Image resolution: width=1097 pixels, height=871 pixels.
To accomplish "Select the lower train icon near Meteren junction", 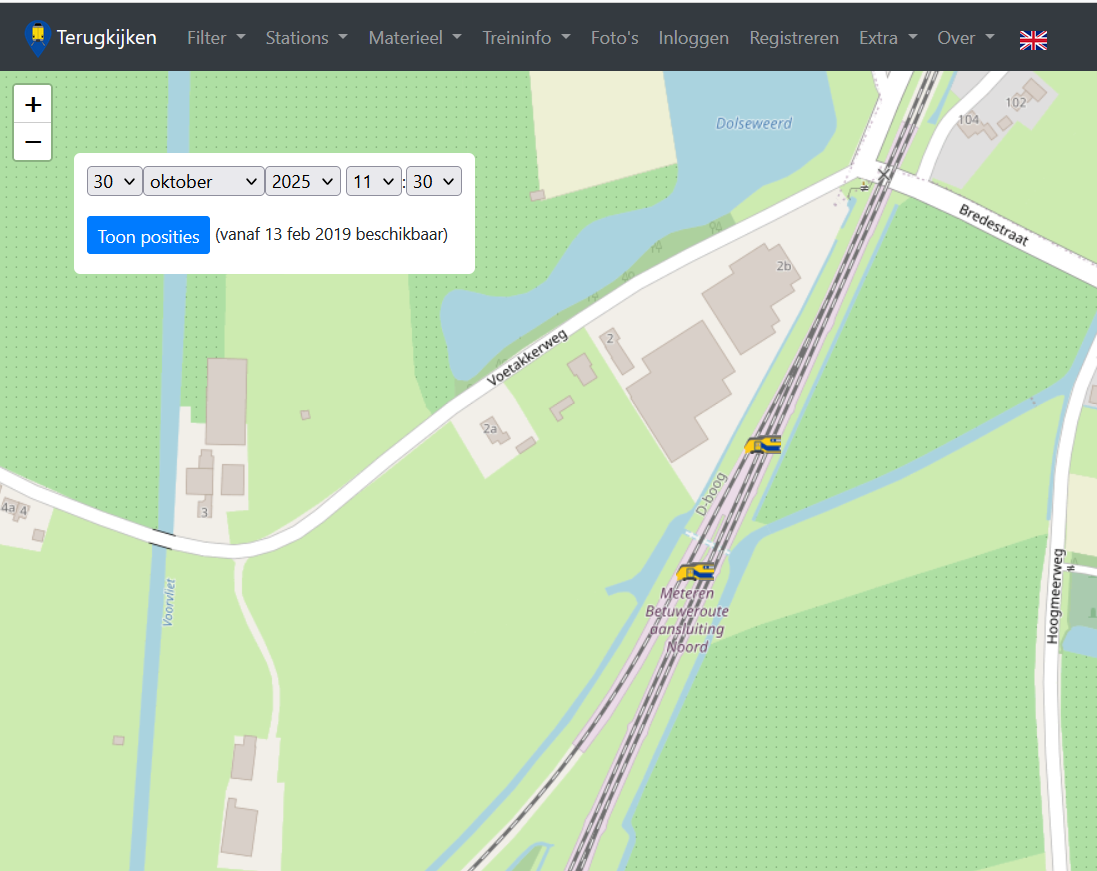I will click(696, 572).
